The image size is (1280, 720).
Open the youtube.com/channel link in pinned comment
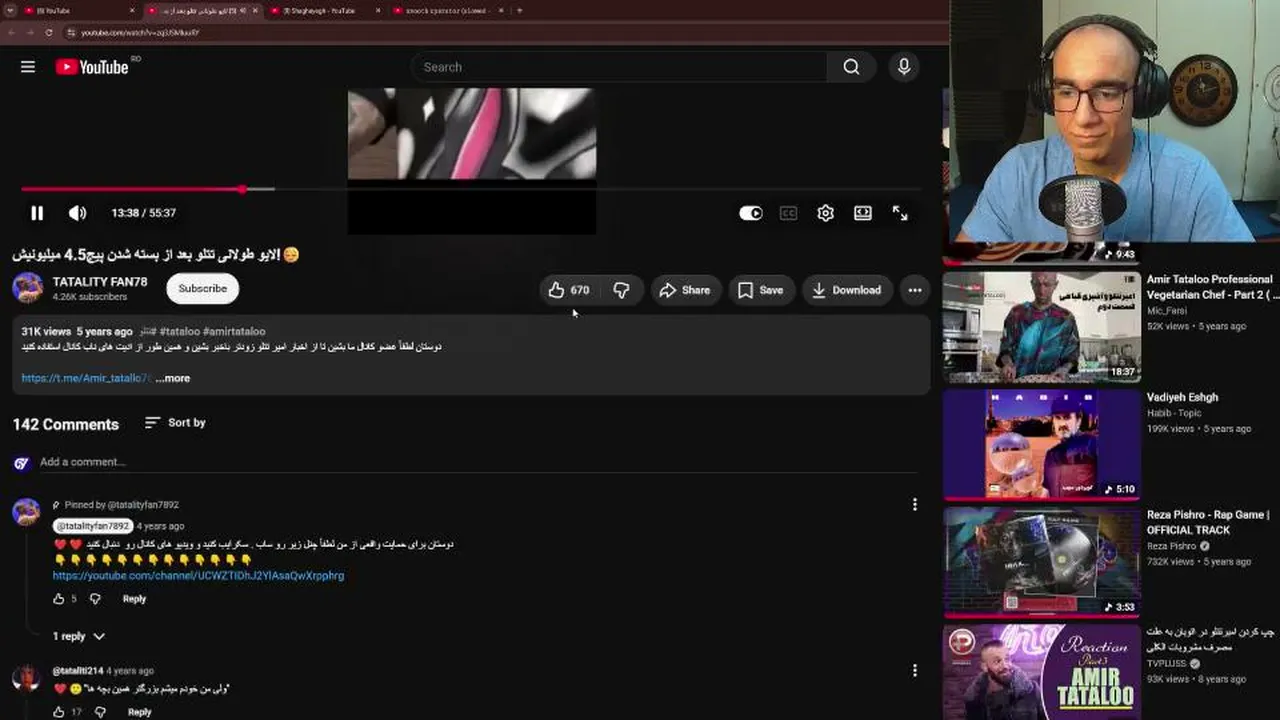coord(198,576)
